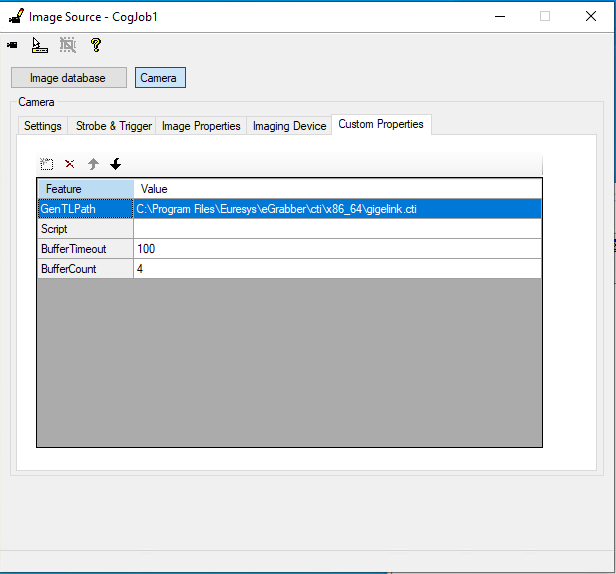Open the calibration ruler tool icon

[x=39, y=45]
